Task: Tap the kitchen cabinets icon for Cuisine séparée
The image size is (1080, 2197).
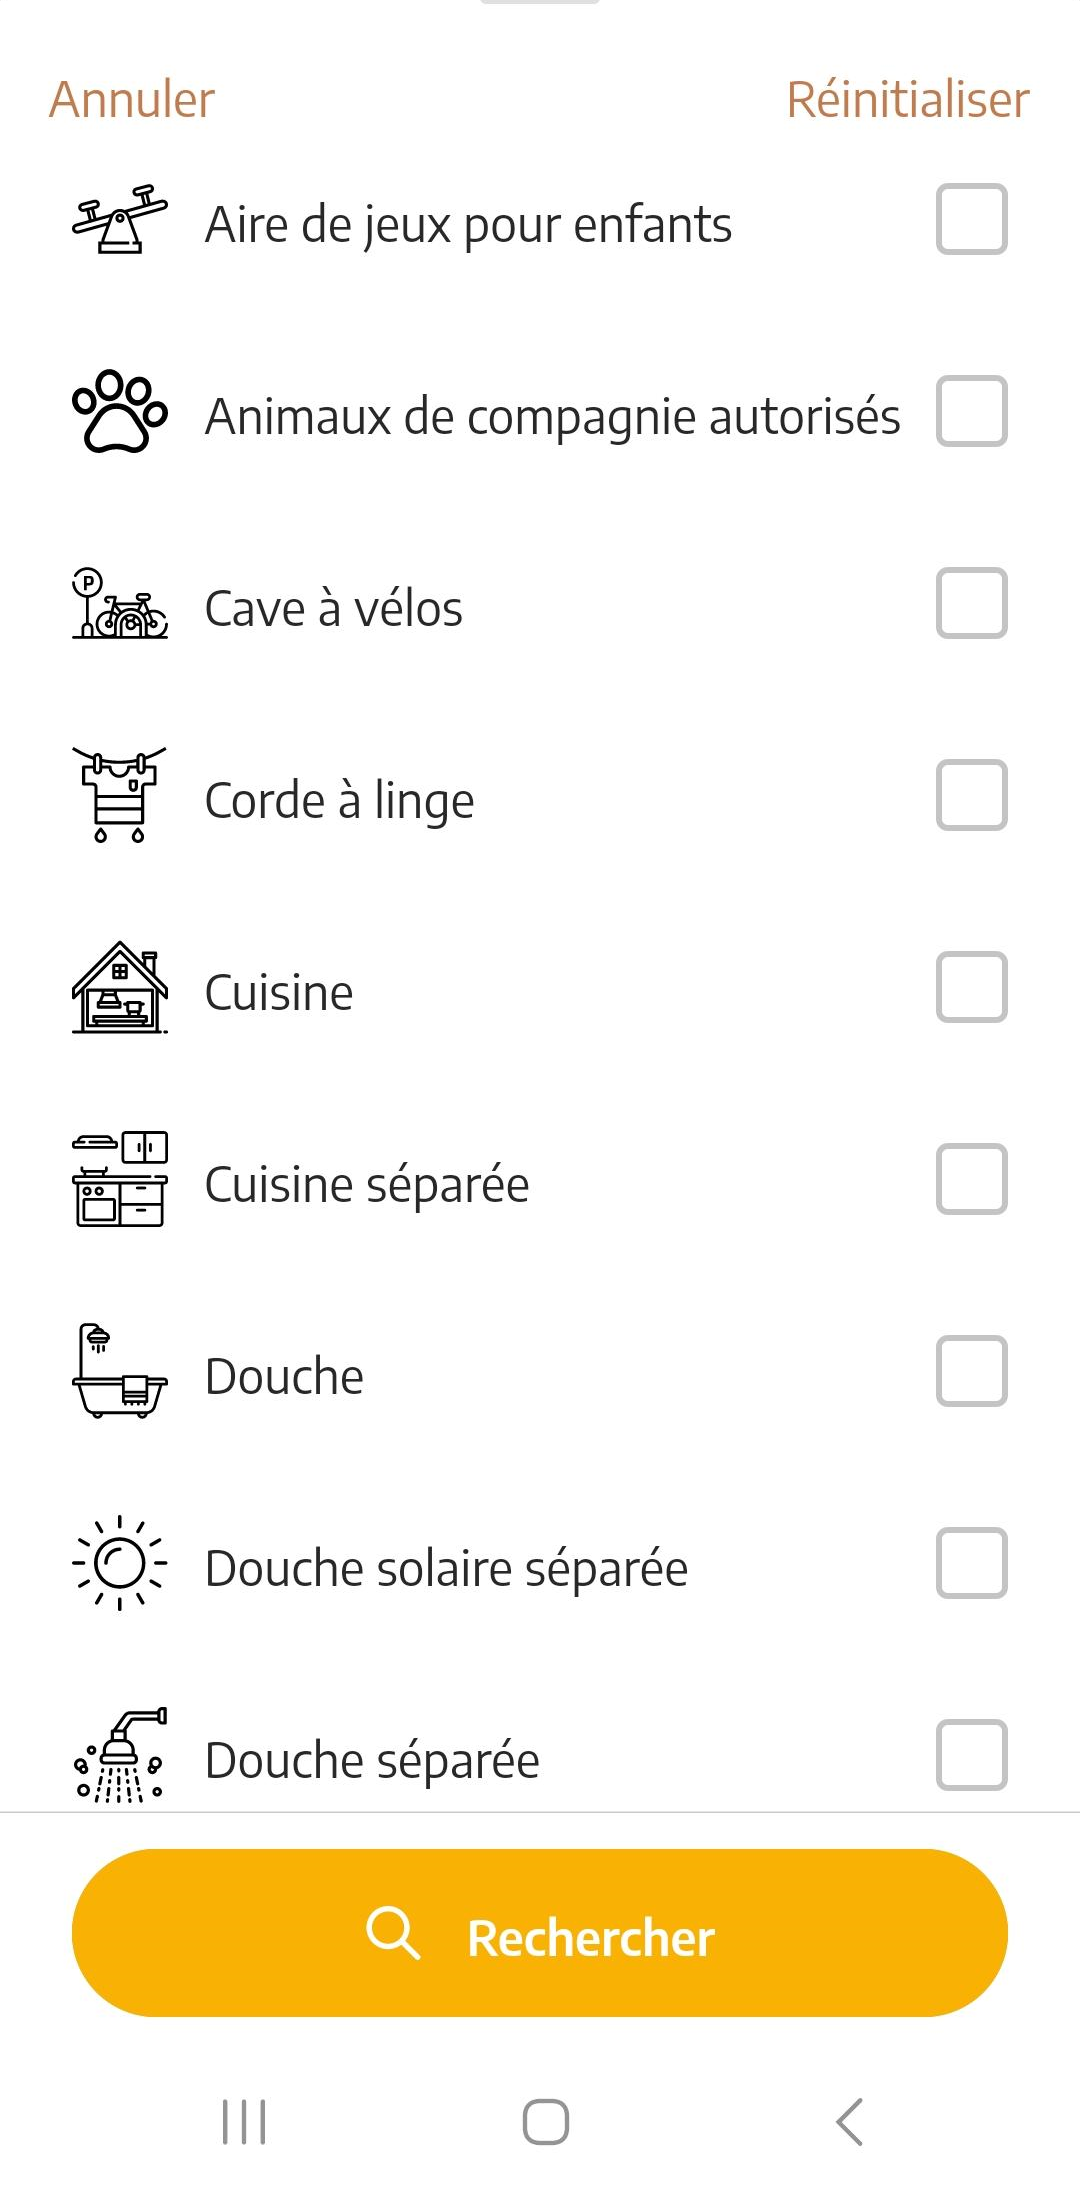Action: click(120, 1179)
